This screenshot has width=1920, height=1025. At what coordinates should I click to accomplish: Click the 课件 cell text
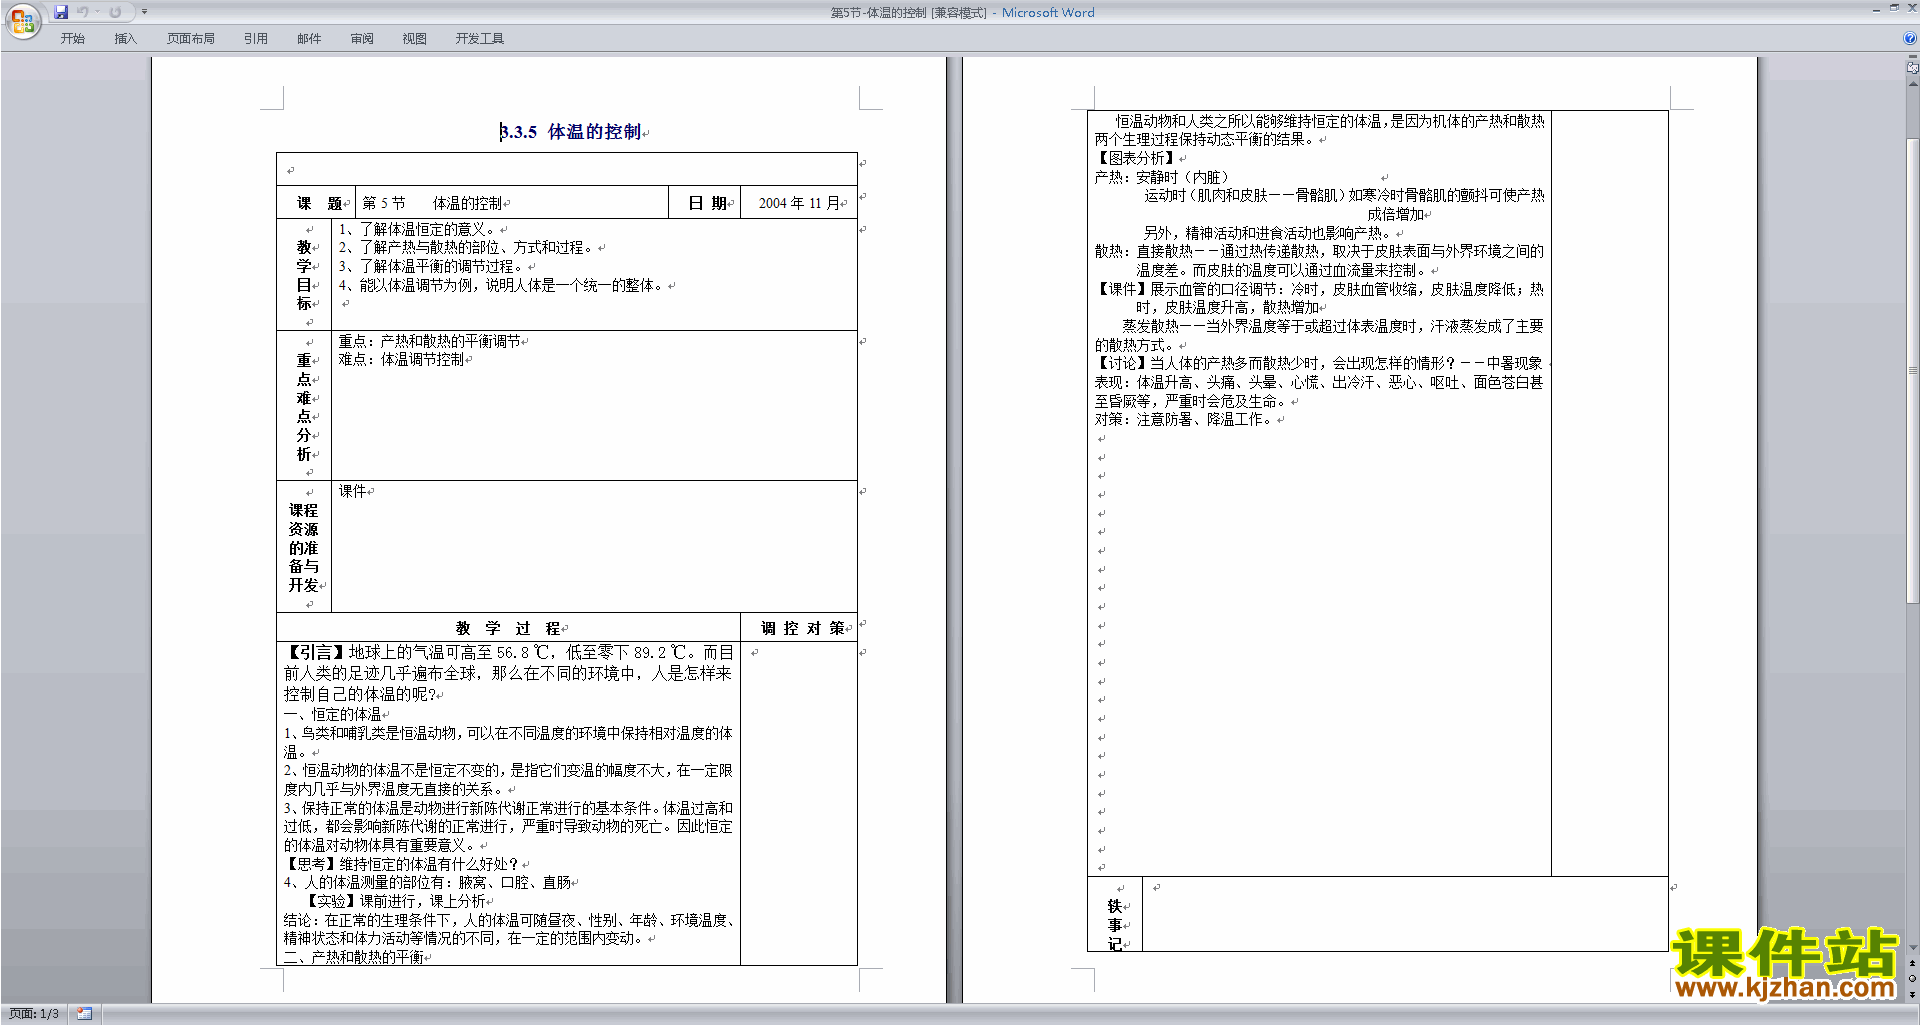tap(352, 491)
